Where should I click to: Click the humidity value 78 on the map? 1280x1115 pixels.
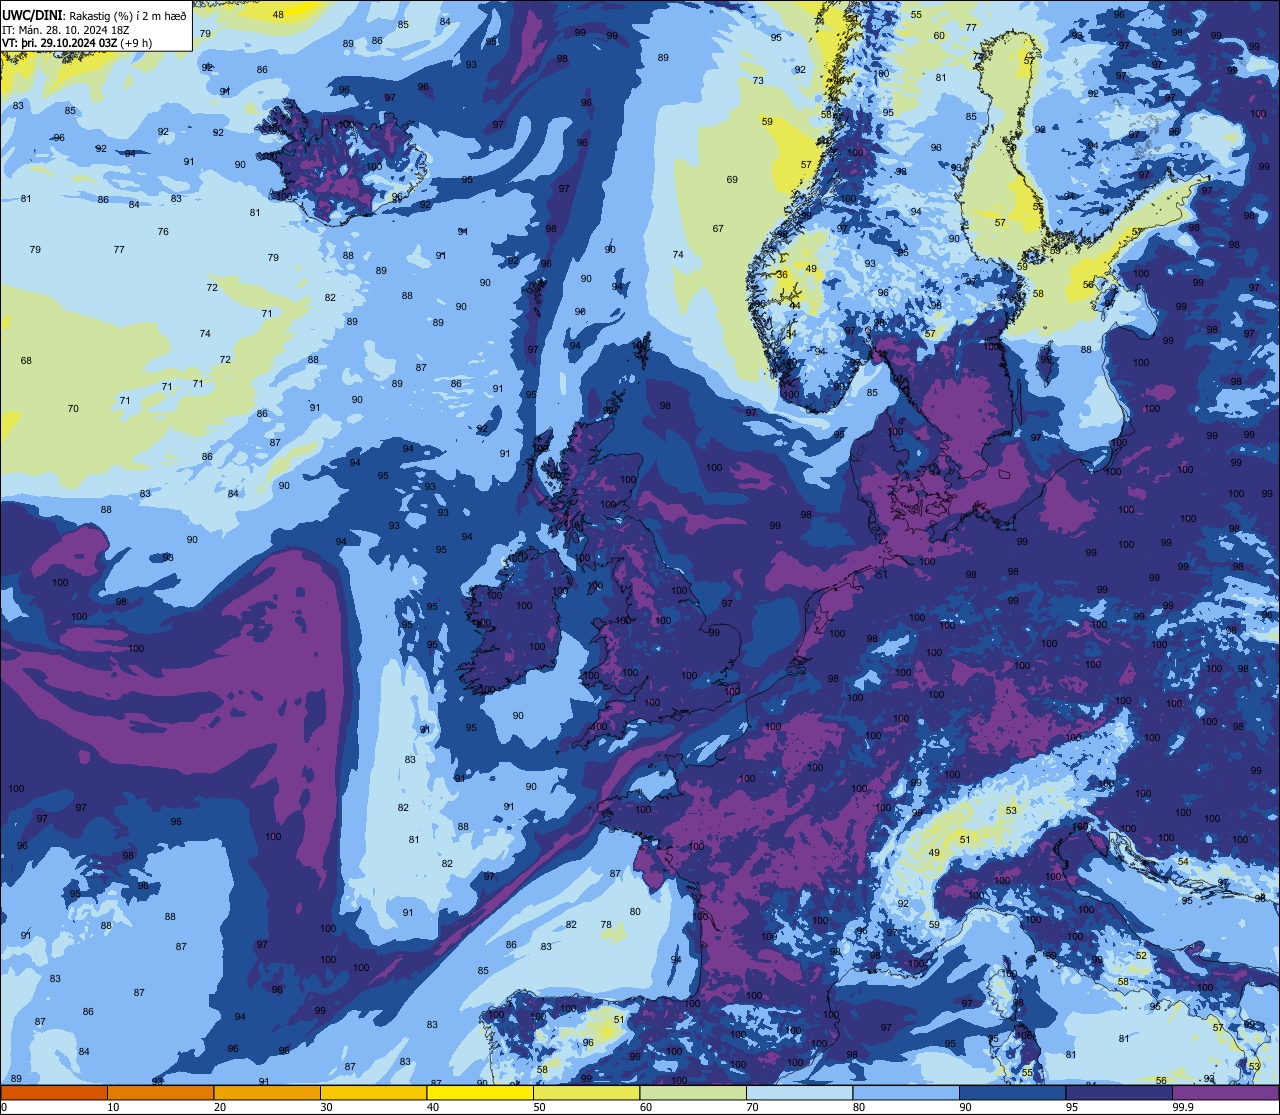click(x=606, y=925)
